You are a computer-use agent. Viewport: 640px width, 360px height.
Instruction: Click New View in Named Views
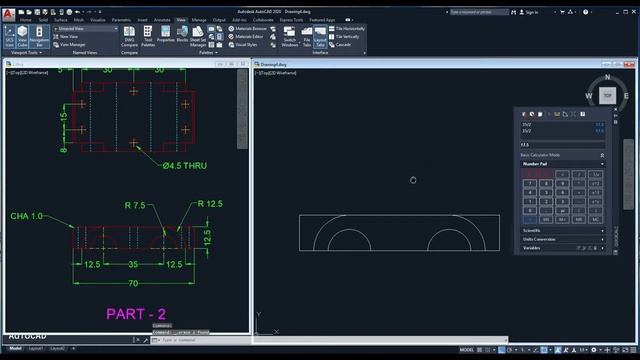tap(65, 36)
